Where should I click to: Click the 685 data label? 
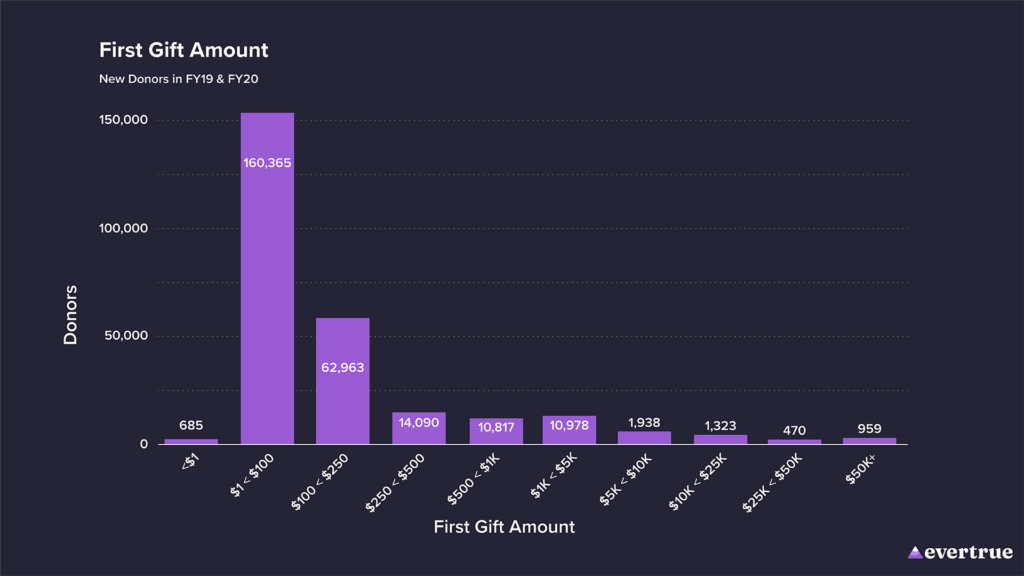pyautogui.click(x=191, y=426)
